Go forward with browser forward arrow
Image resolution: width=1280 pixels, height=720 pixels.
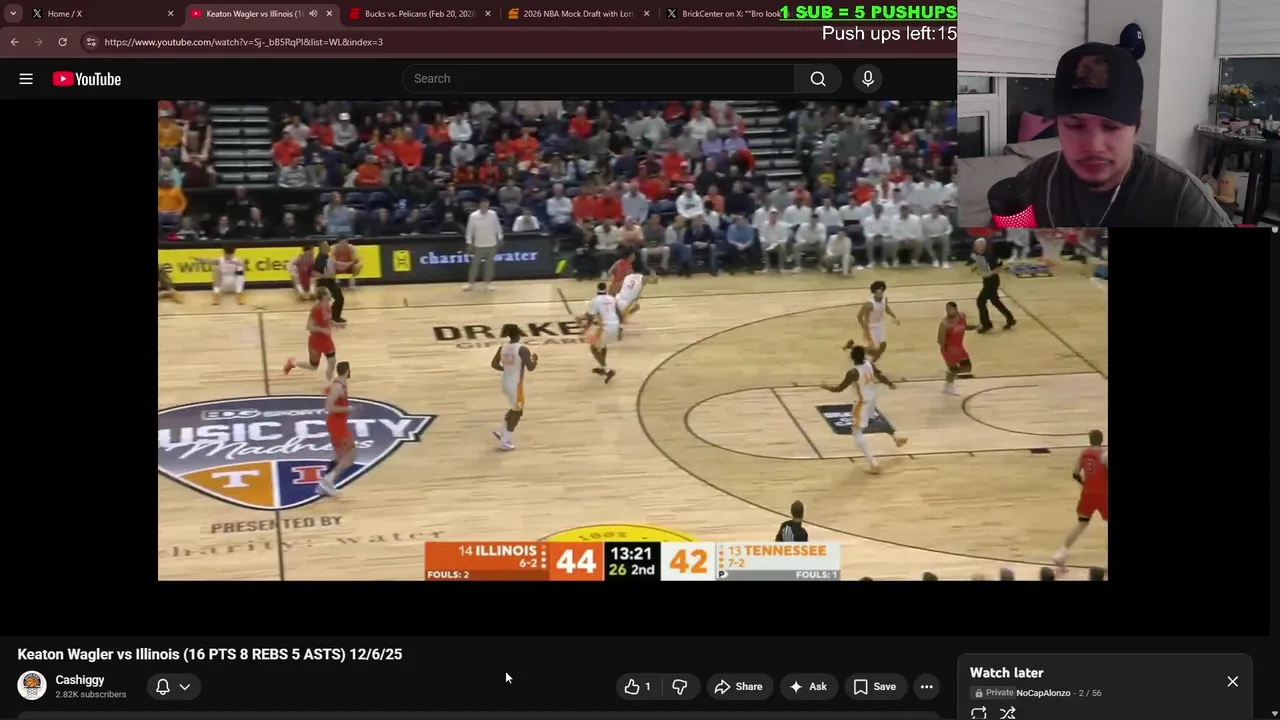point(38,42)
